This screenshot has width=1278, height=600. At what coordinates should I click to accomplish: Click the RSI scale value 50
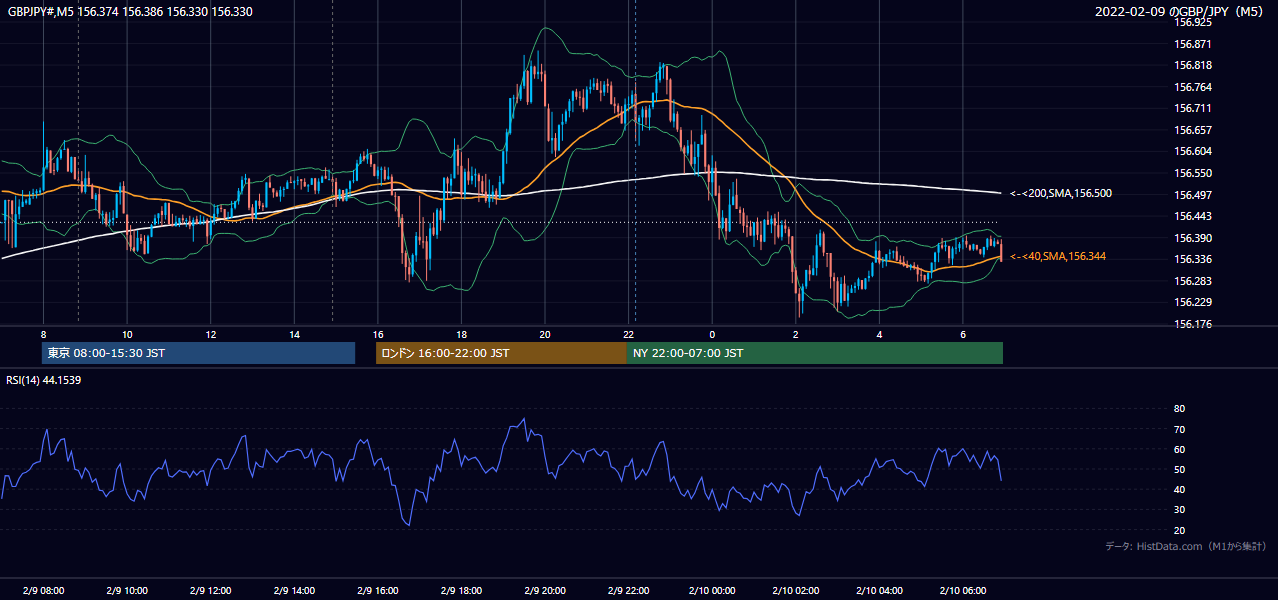click(1179, 469)
